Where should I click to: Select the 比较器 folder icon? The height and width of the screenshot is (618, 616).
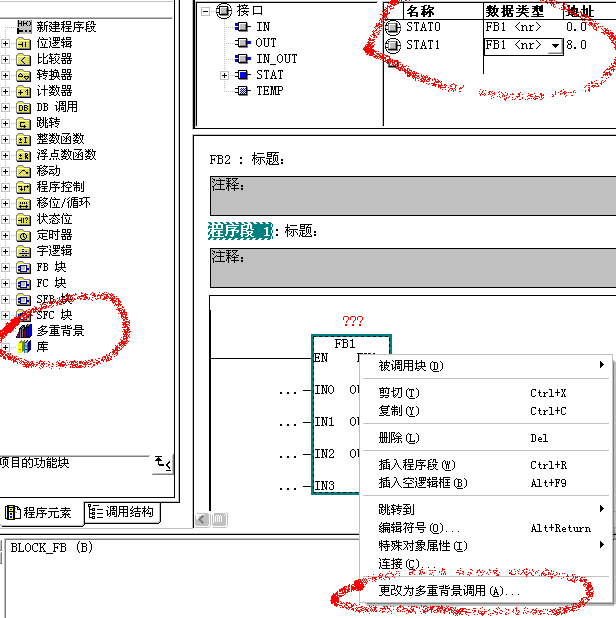pyautogui.click(x=24, y=60)
